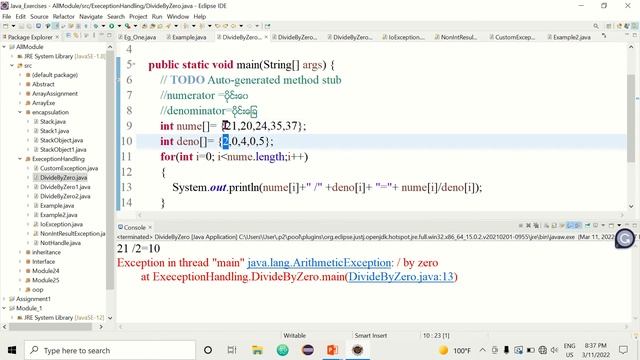Toggle Word Wrap in the Console toolbar

coord(562,226)
